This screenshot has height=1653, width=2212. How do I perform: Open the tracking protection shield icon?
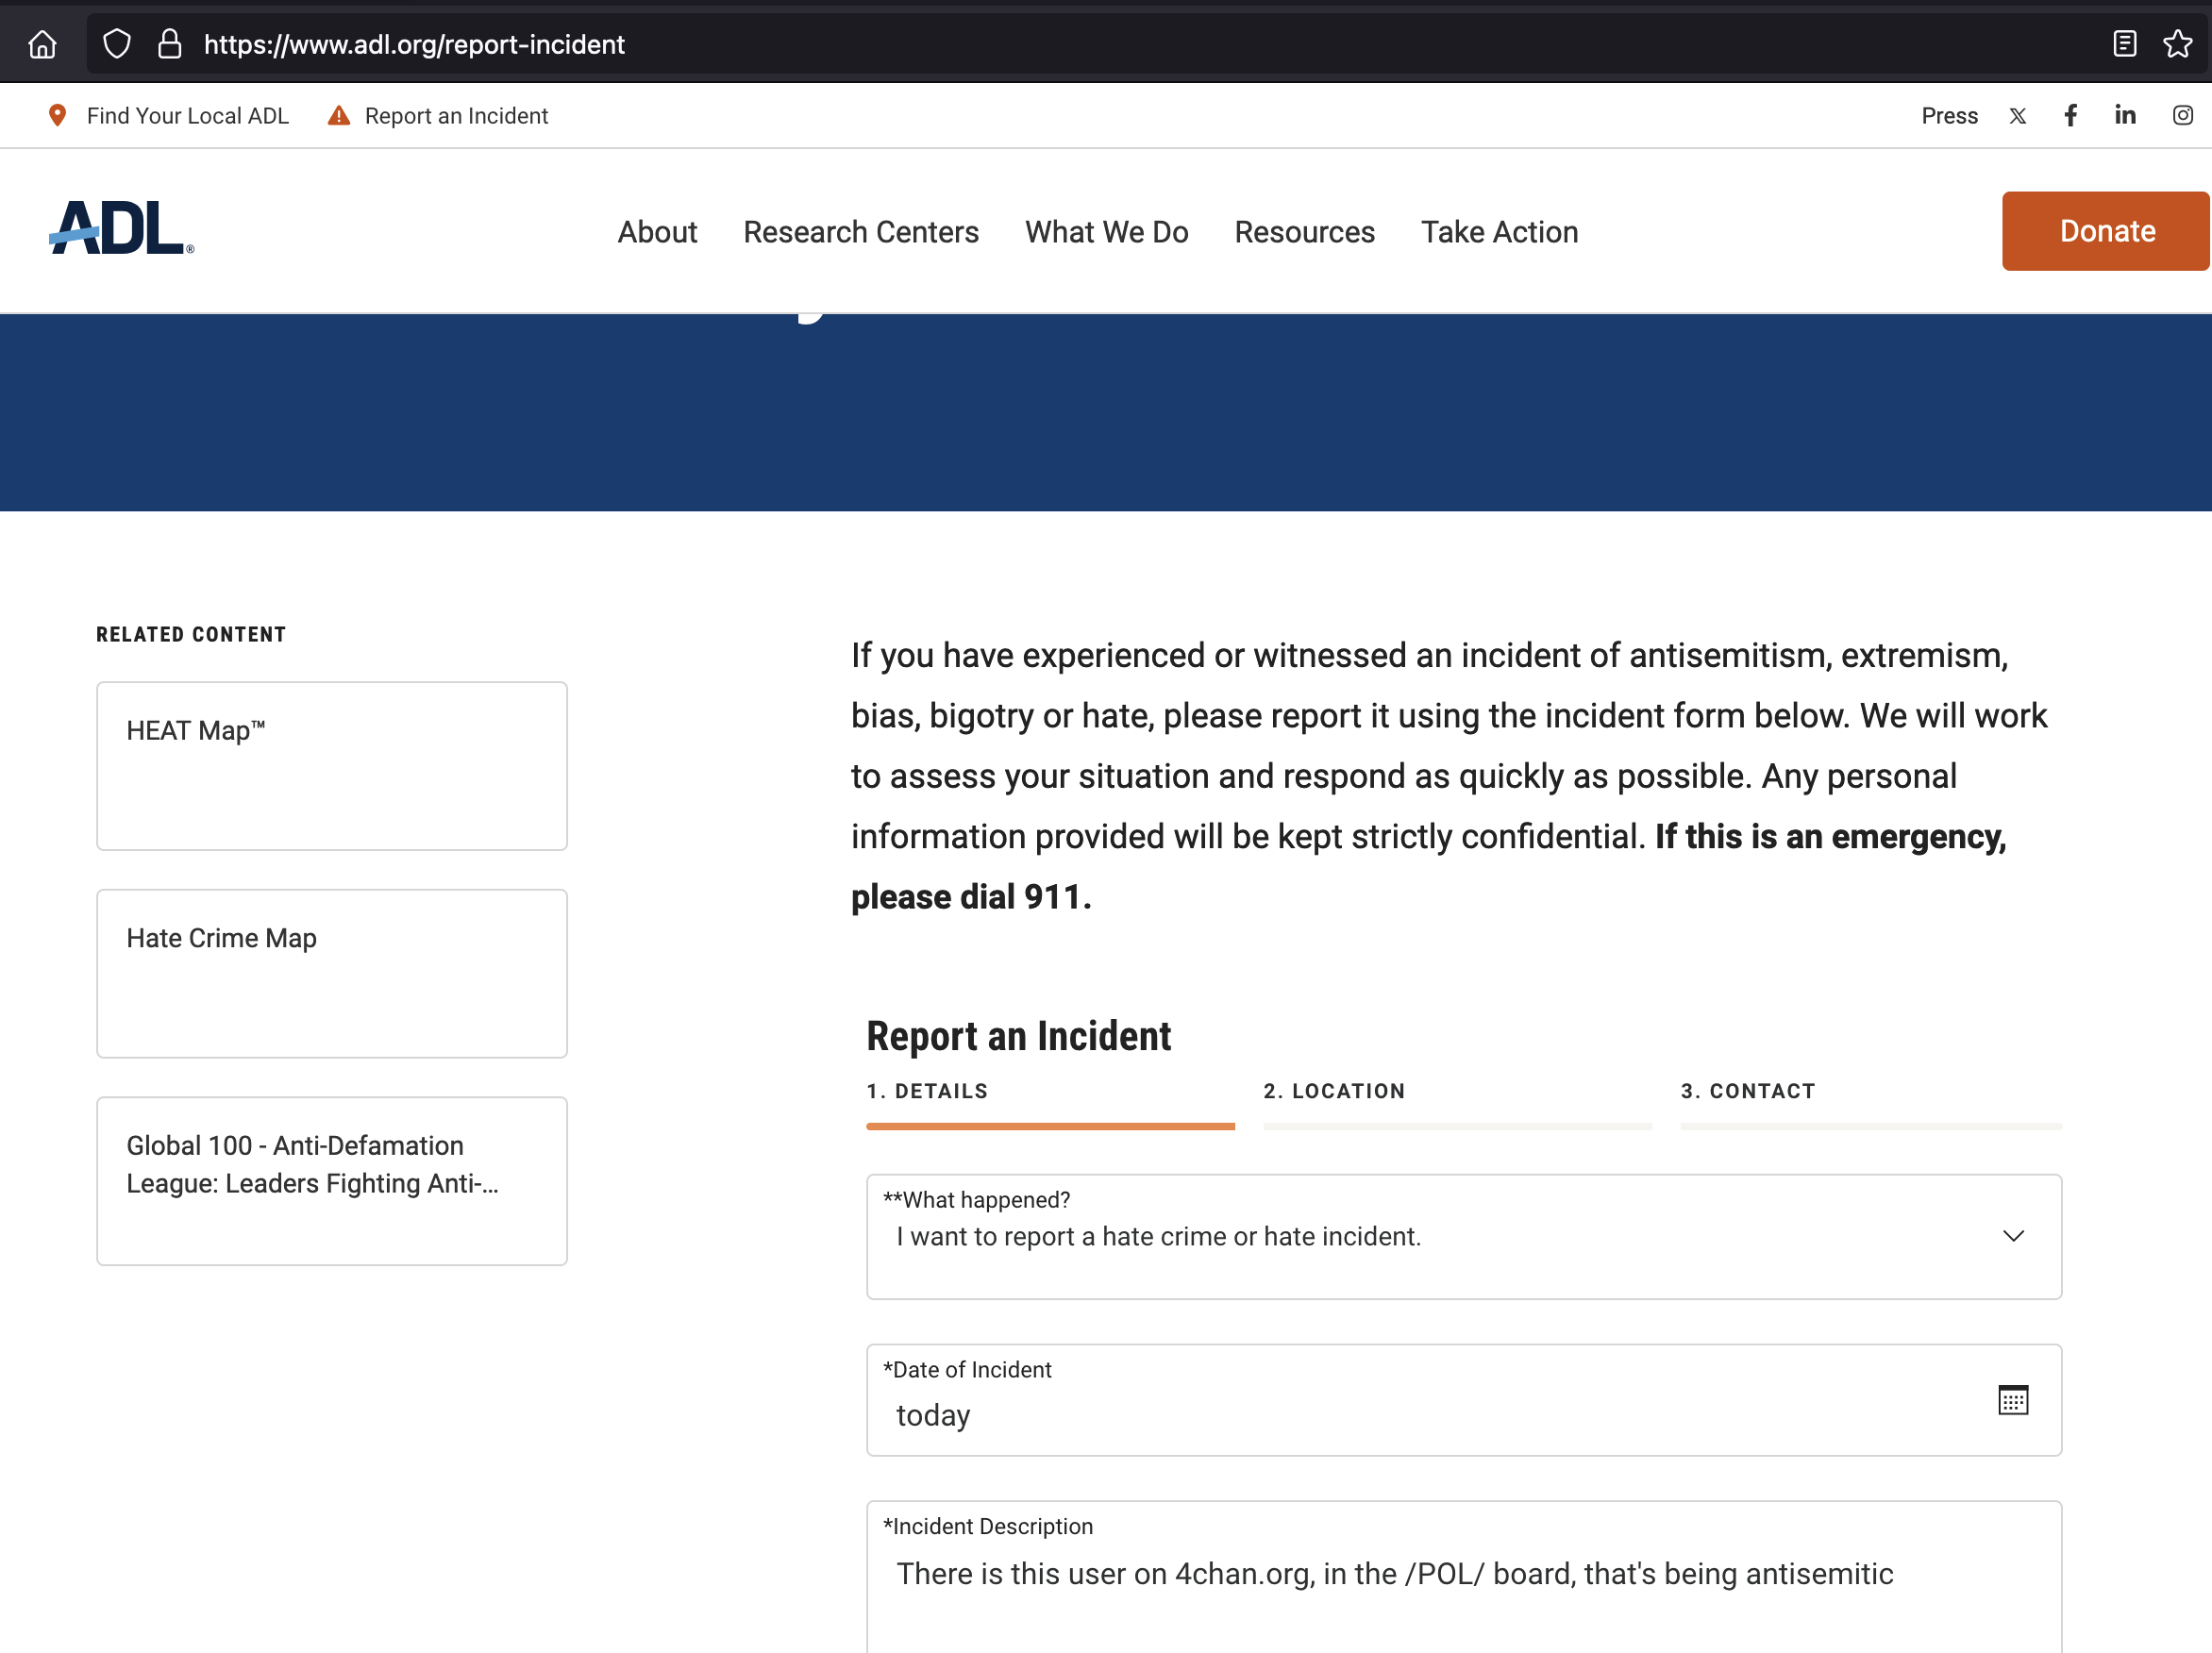(117, 44)
